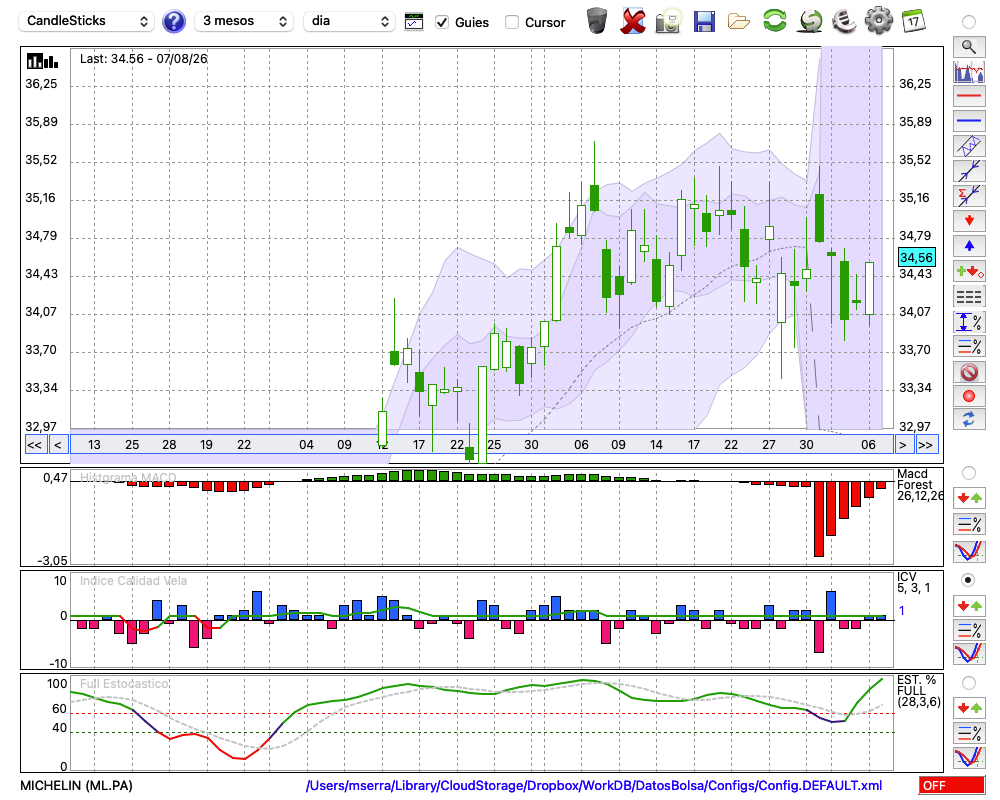Screen dimensions: 1000x800
Task: Click the trash can icon
Action: tap(597, 21)
